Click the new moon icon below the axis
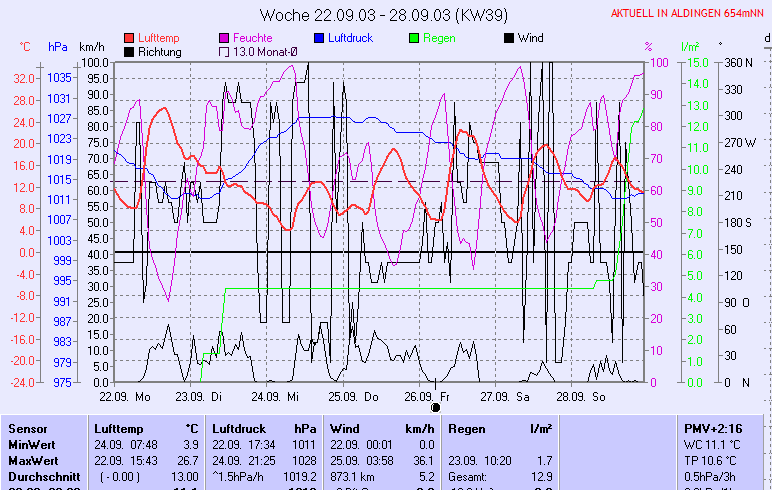This screenshot has width=772, height=490. click(x=435, y=407)
